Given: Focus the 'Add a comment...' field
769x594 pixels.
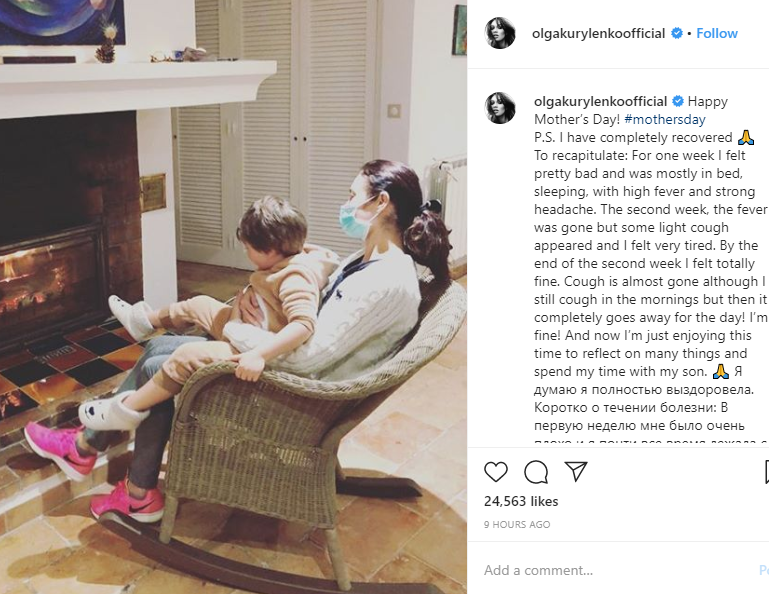Looking at the screenshot, I should [618, 570].
